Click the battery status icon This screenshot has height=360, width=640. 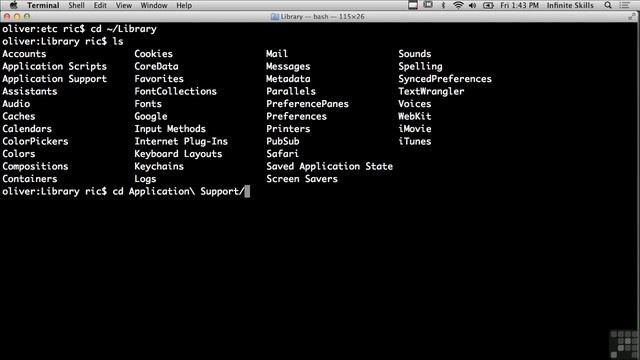(x=488, y=5)
